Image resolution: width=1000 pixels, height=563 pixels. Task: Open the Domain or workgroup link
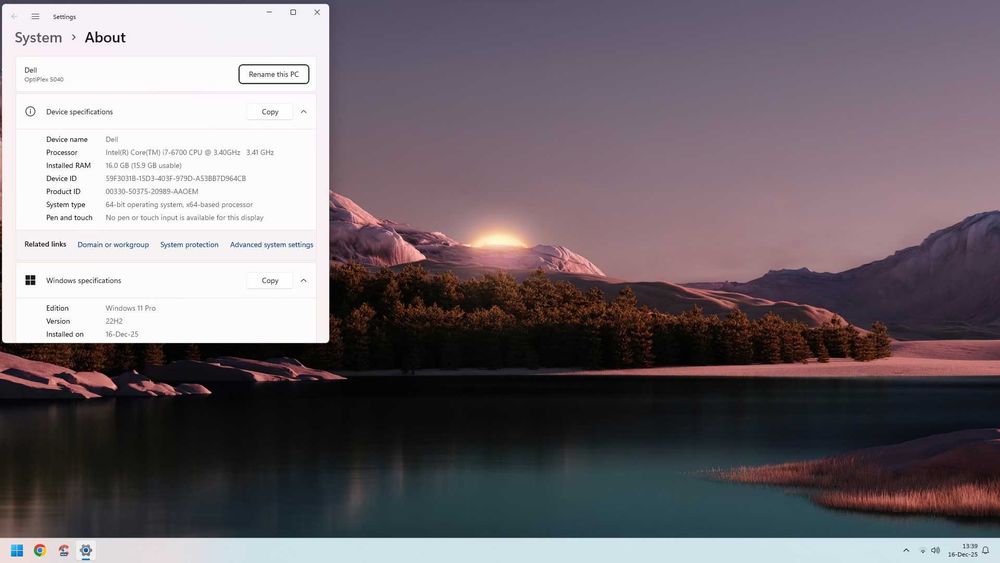click(113, 245)
